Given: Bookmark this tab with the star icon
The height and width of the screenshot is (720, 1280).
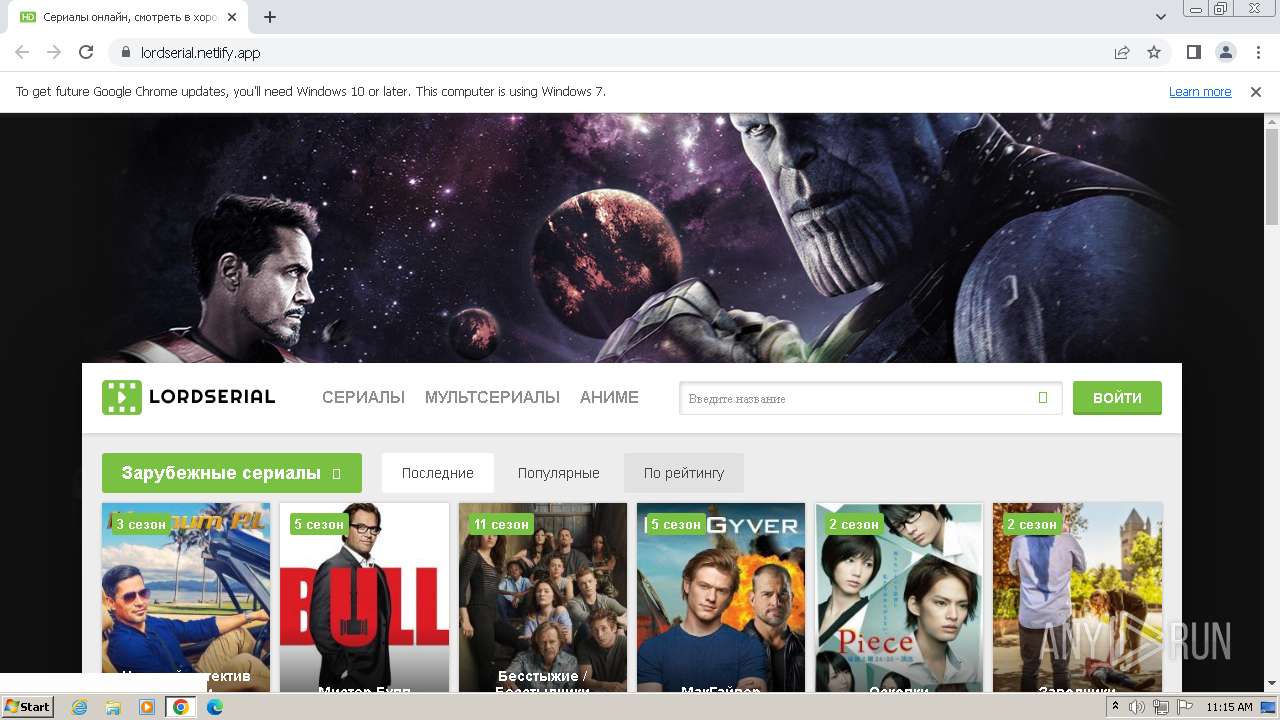Looking at the screenshot, I should point(1154,52).
